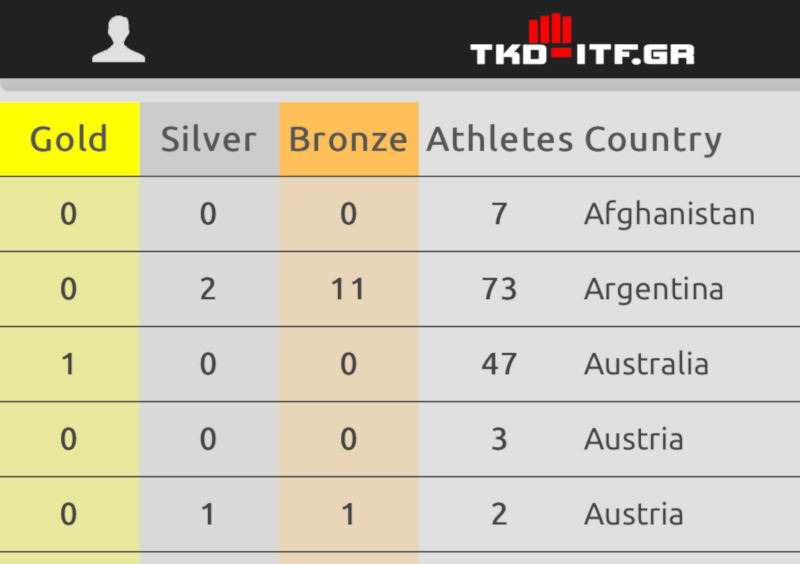The height and width of the screenshot is (564, 800).
Task: Select the Afghanistan country row
Action: point(400,214)
